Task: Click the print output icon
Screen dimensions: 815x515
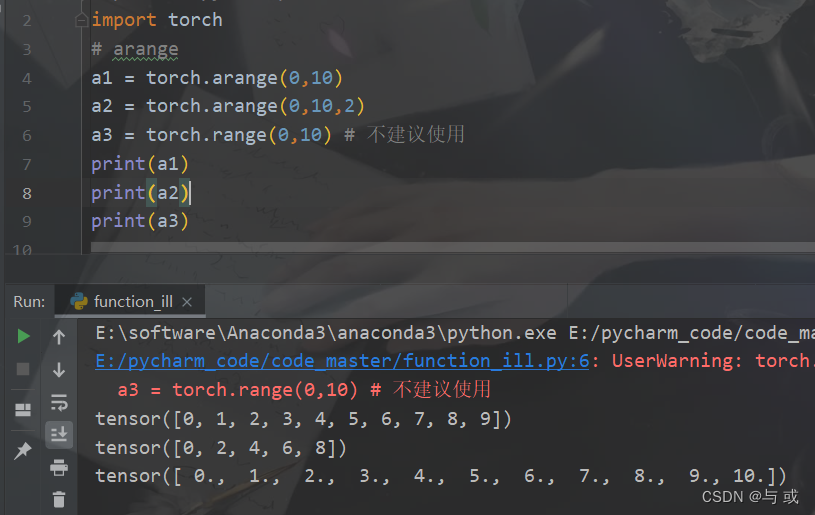Action: pyautogui.click(x=59, y=467)
